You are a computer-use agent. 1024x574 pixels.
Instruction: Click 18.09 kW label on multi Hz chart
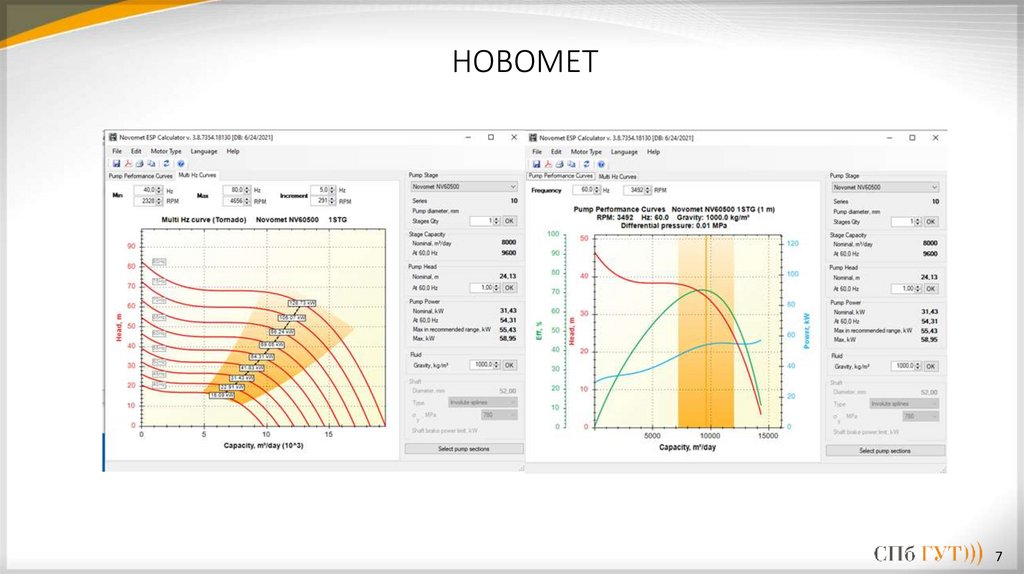pyautogui.click(x=221, y=396)
